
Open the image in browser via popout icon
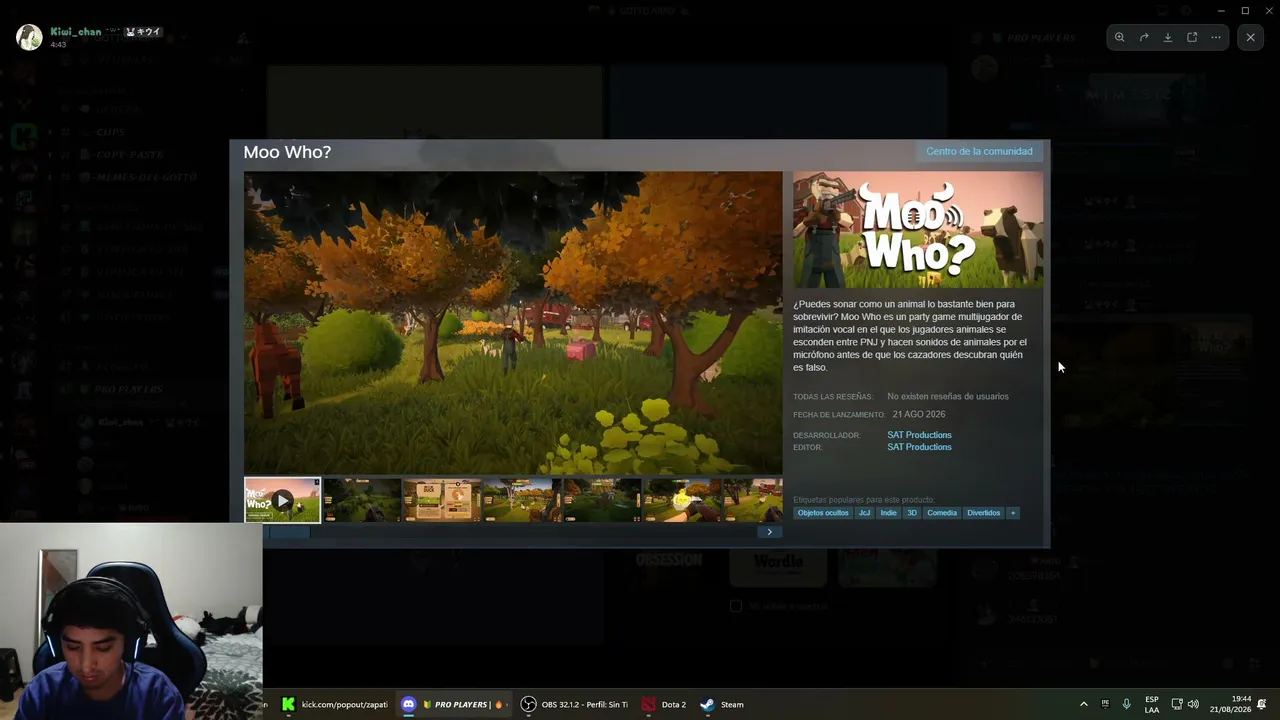click(x=1192, y=37)
